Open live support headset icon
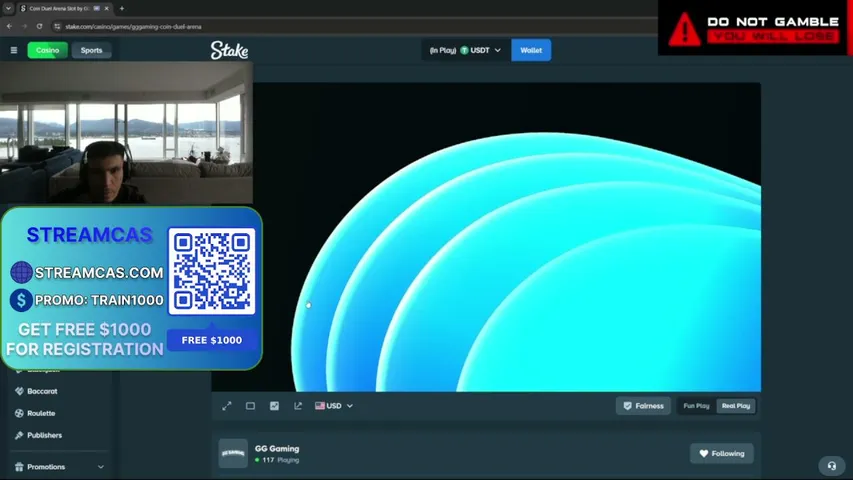This screenshot has width=853, height=480. (x=832, y=466)
